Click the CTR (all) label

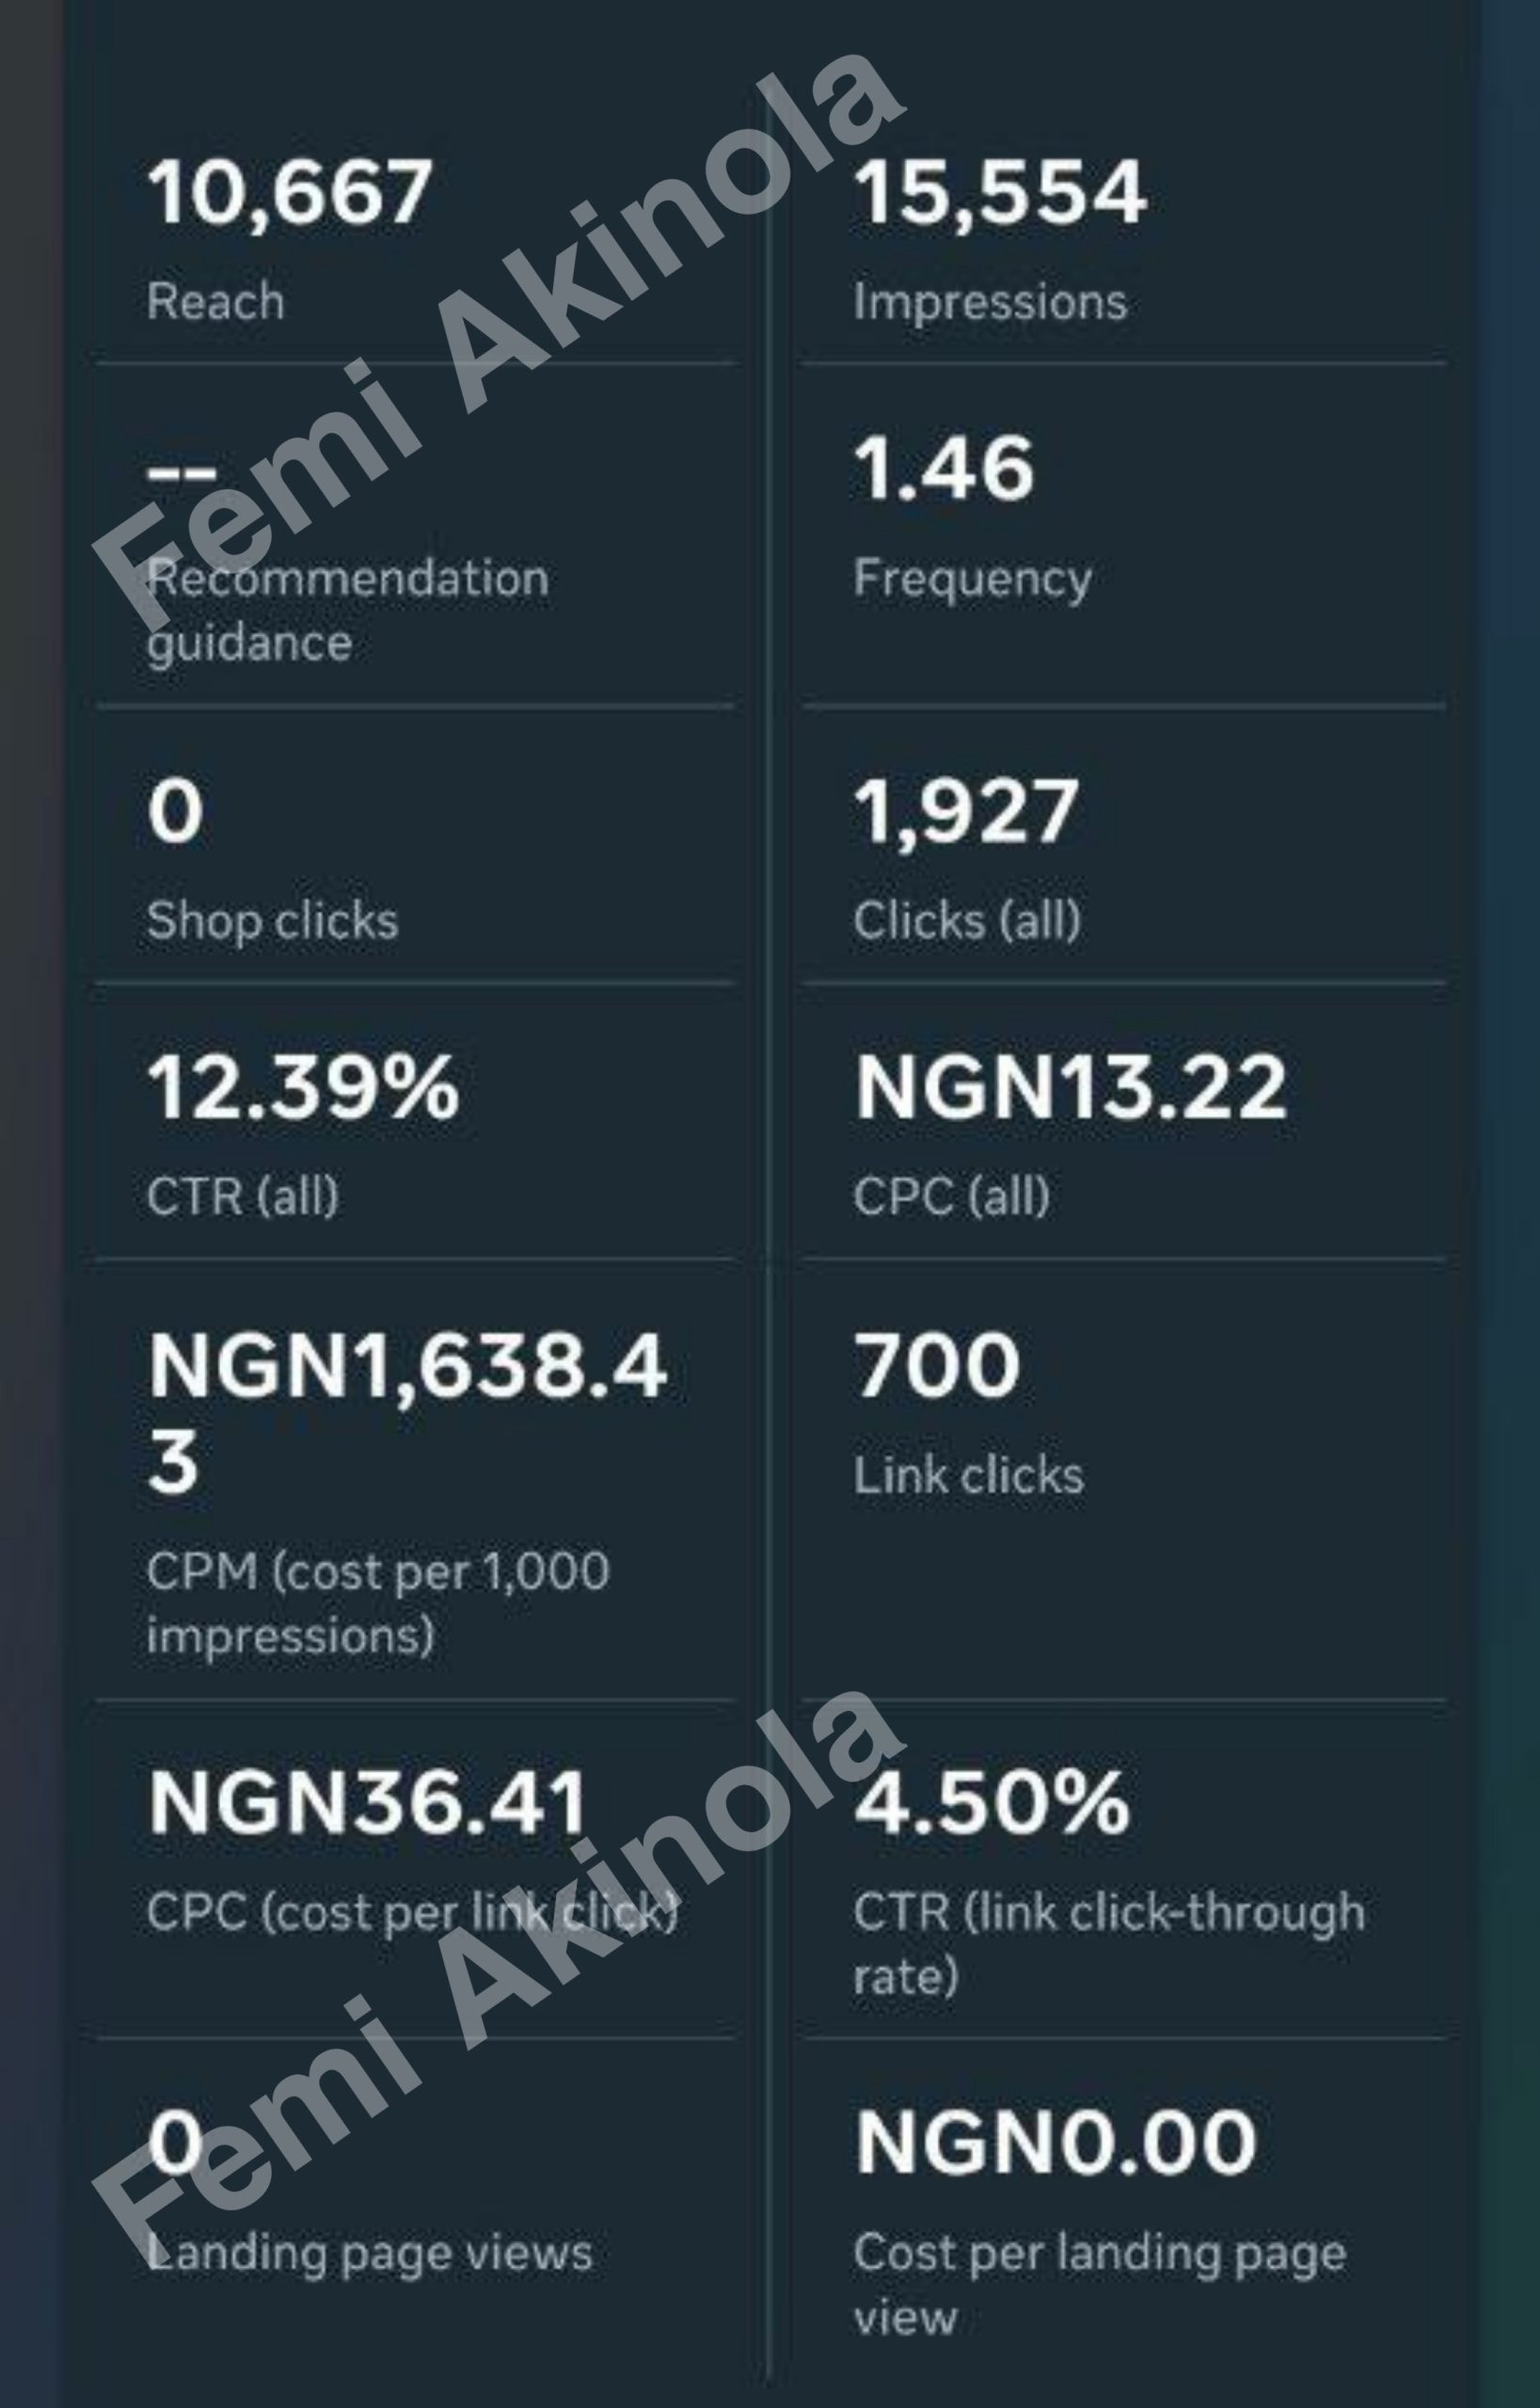(242, 1196)
